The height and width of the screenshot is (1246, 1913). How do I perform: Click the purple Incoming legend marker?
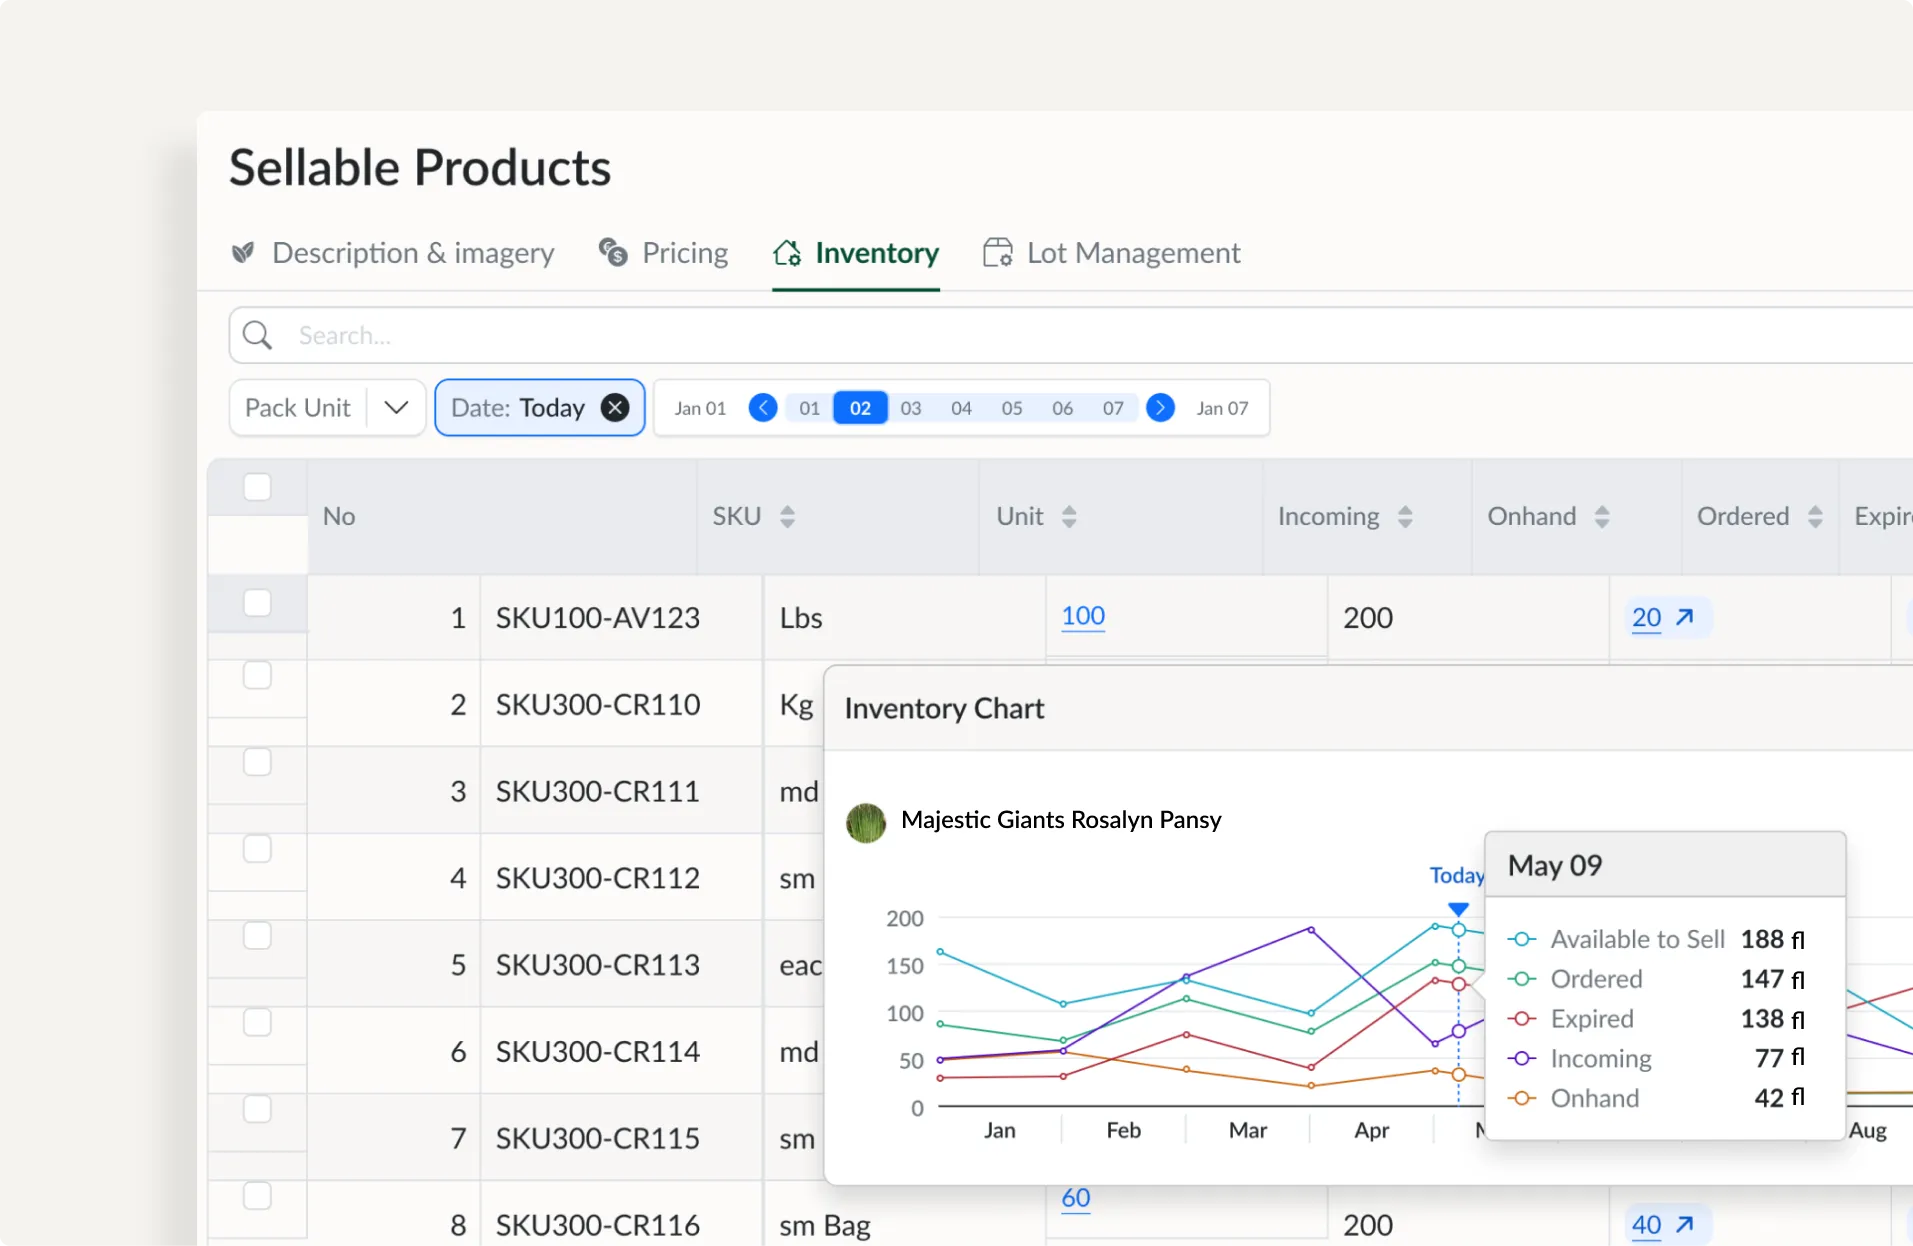(x=1522, y=1058)
